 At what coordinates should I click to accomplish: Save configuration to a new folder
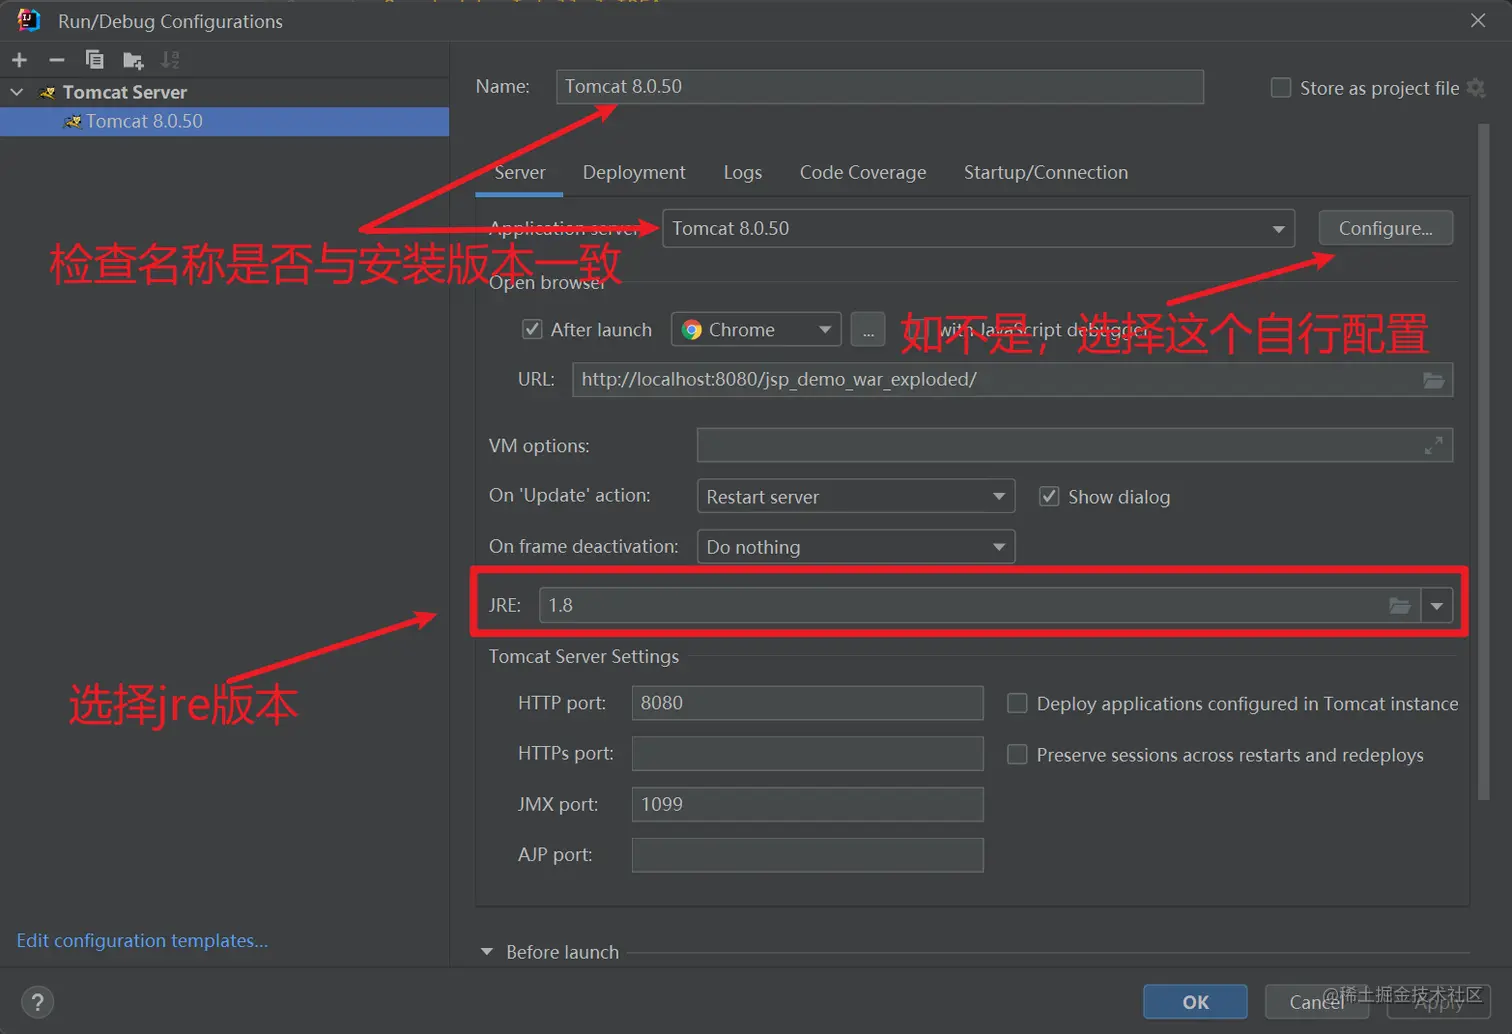(133, 61)
